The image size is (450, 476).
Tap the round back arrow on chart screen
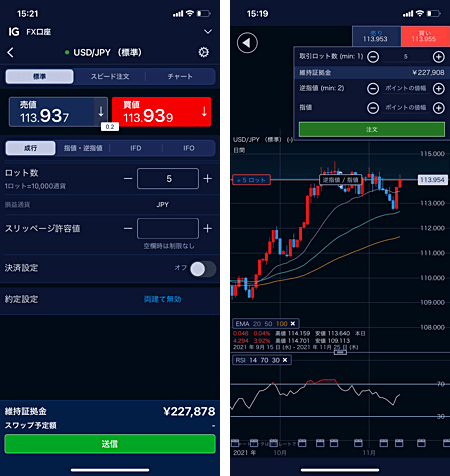click(247, 43)
